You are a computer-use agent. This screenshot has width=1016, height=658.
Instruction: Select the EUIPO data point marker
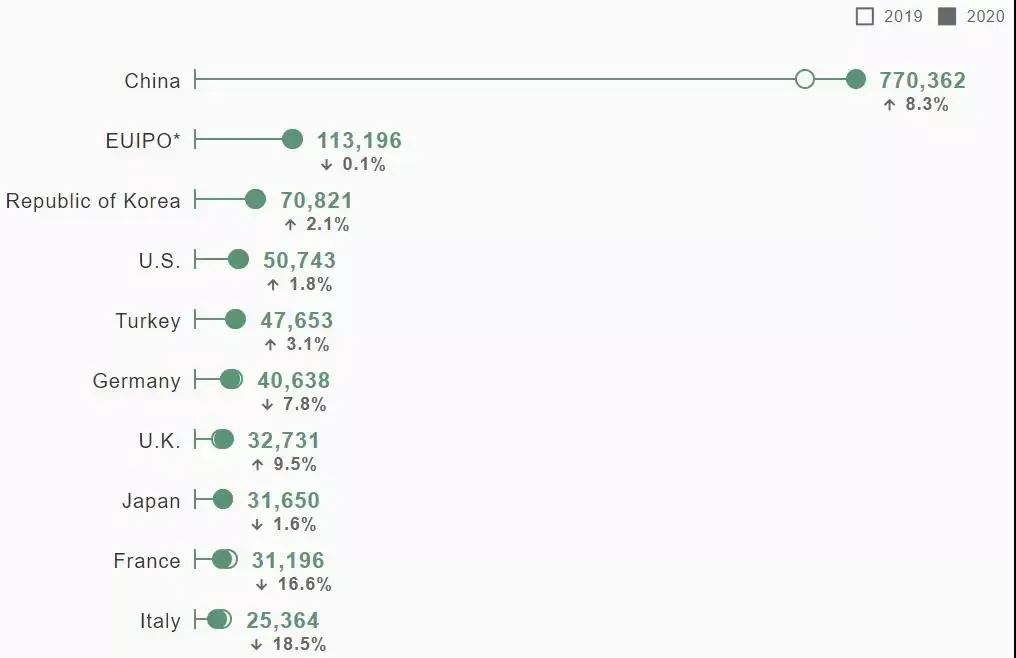point(292,139)
